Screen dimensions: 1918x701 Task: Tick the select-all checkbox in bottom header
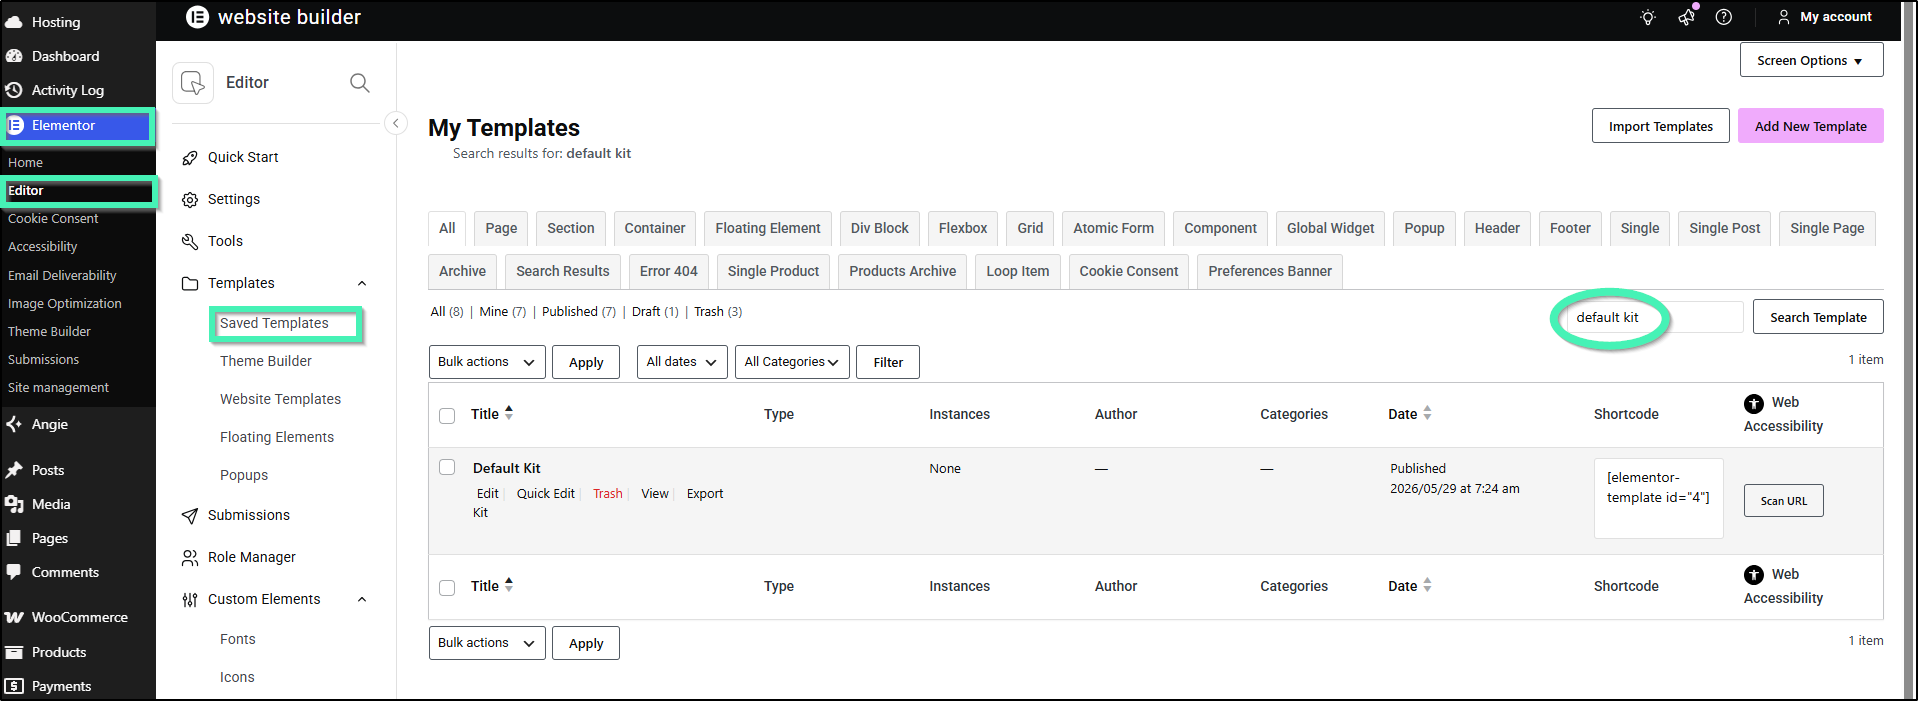pyautogui.click(x=447, y=588)
